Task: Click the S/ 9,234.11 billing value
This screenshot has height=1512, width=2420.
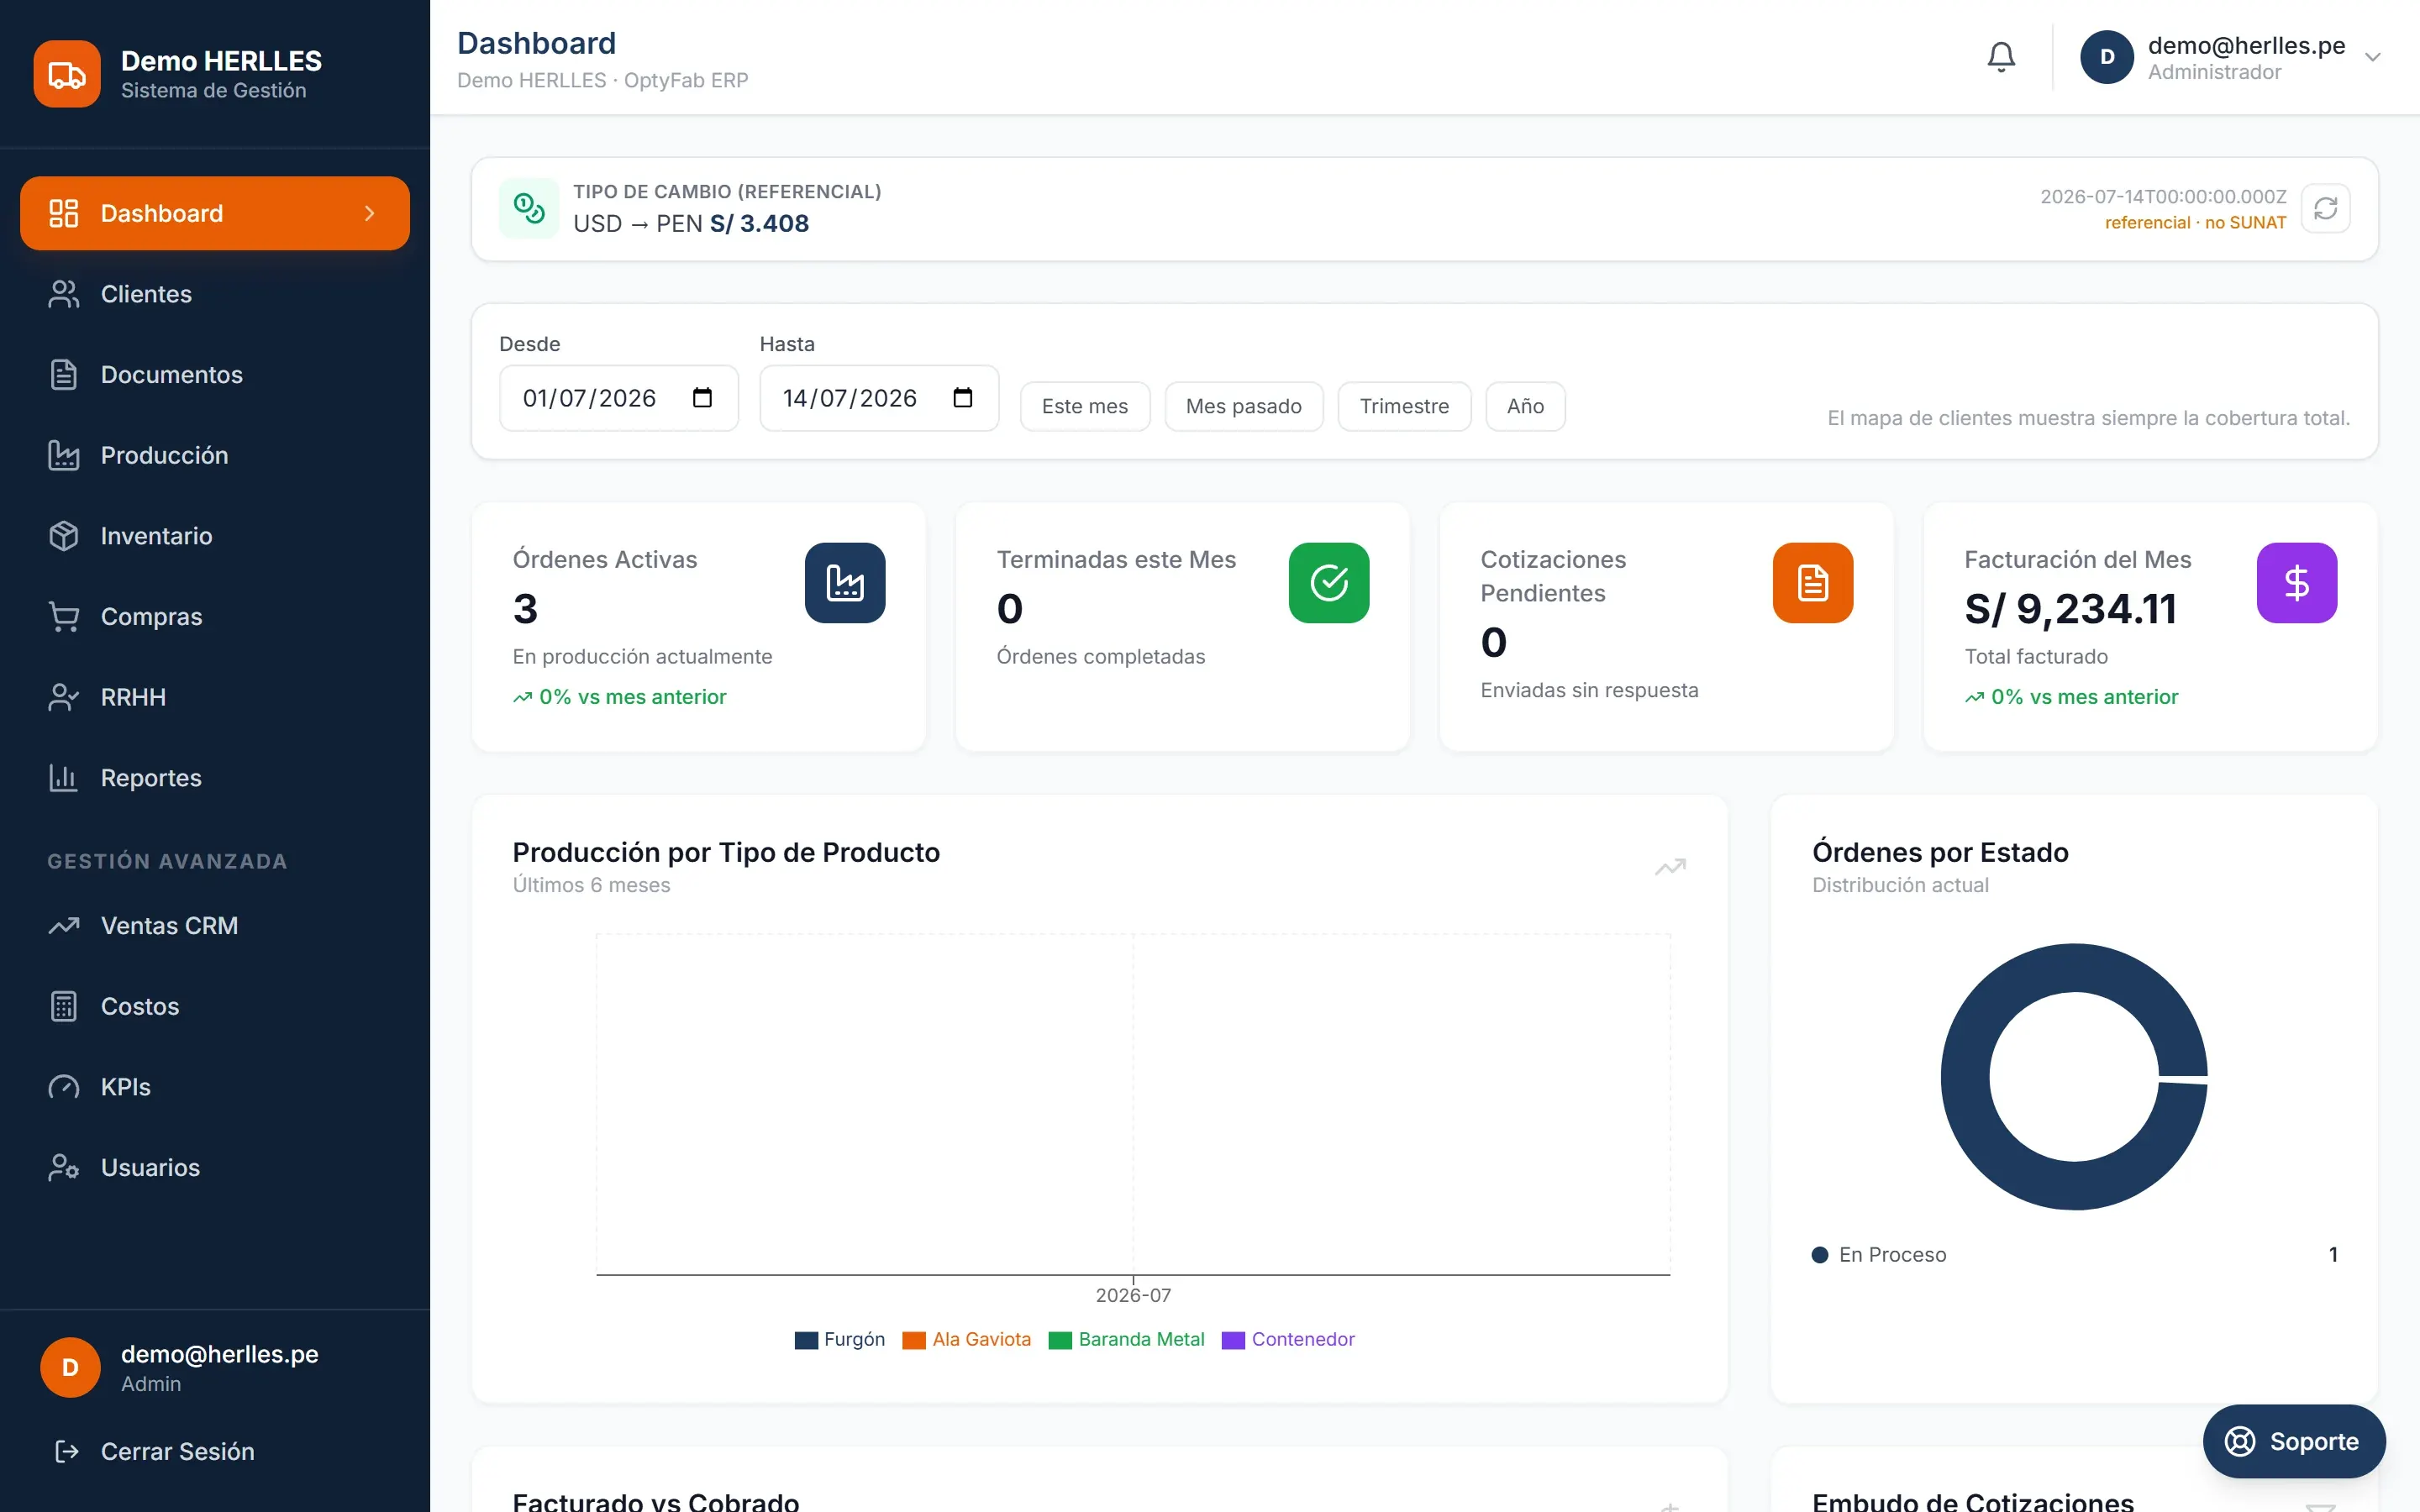Action: pyautogui.click(x=2070, y=609)
